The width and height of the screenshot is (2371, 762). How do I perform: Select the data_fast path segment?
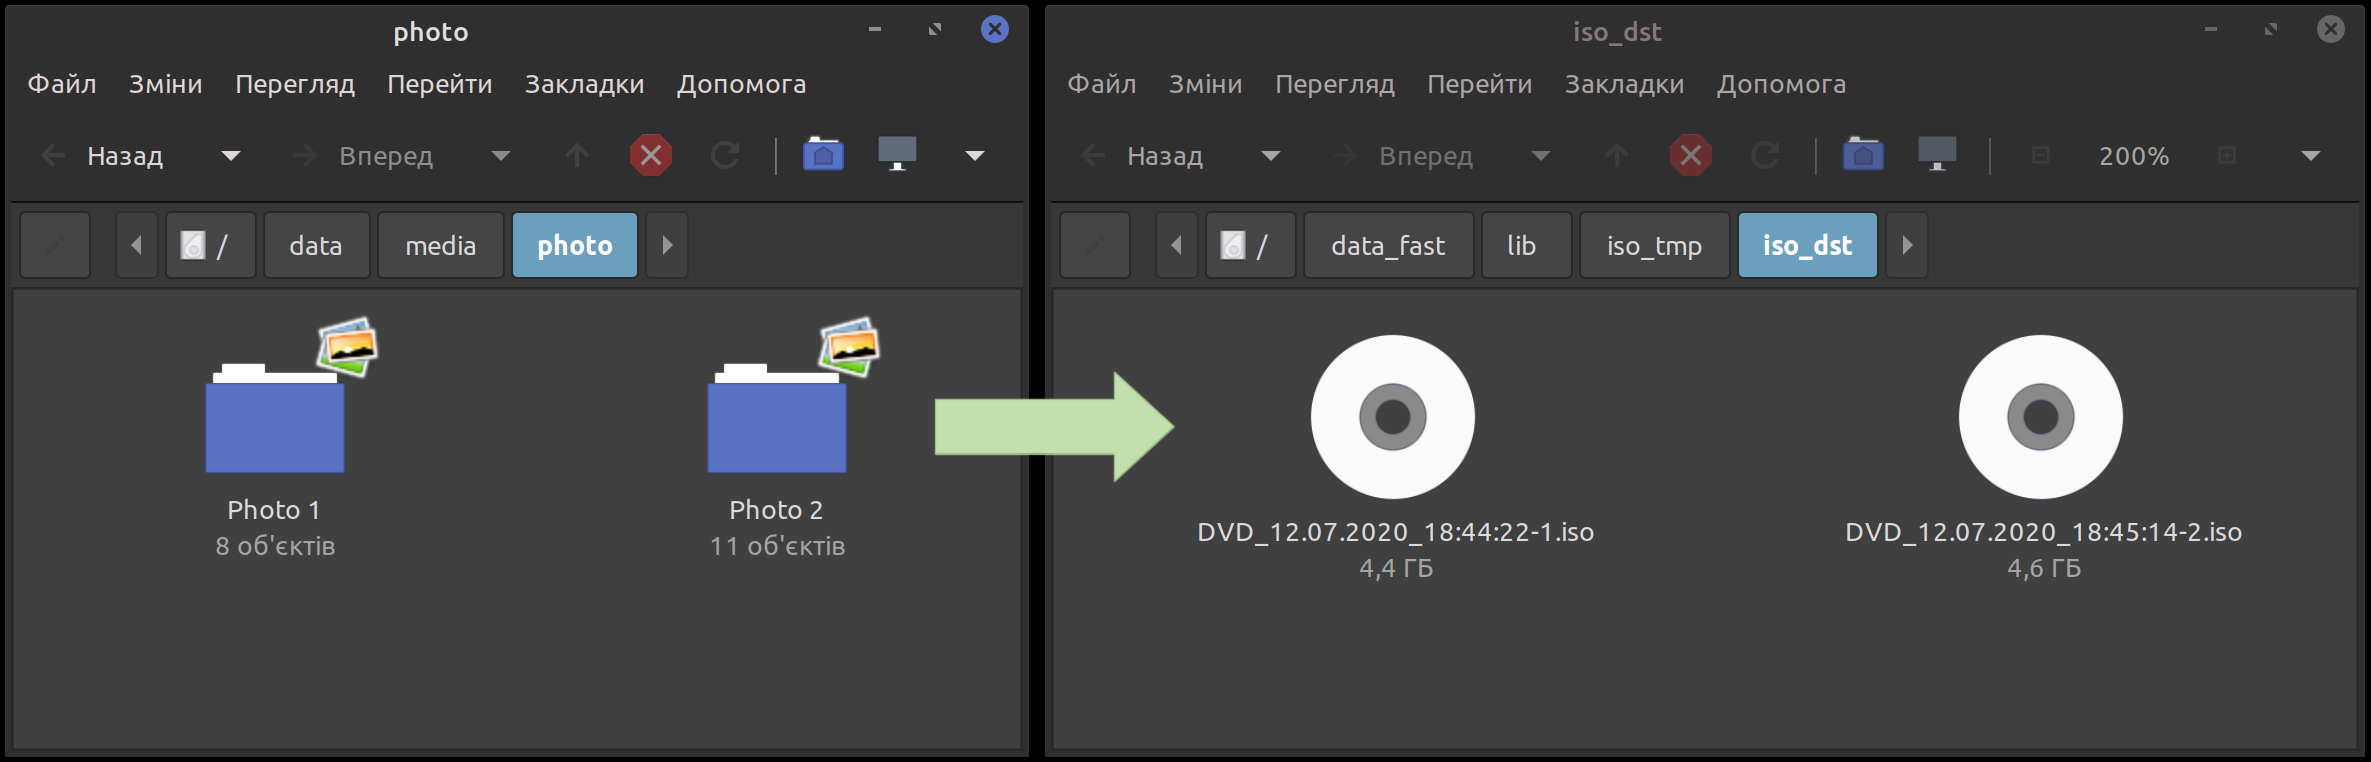pyautogui.click(x=1388, y=245)
